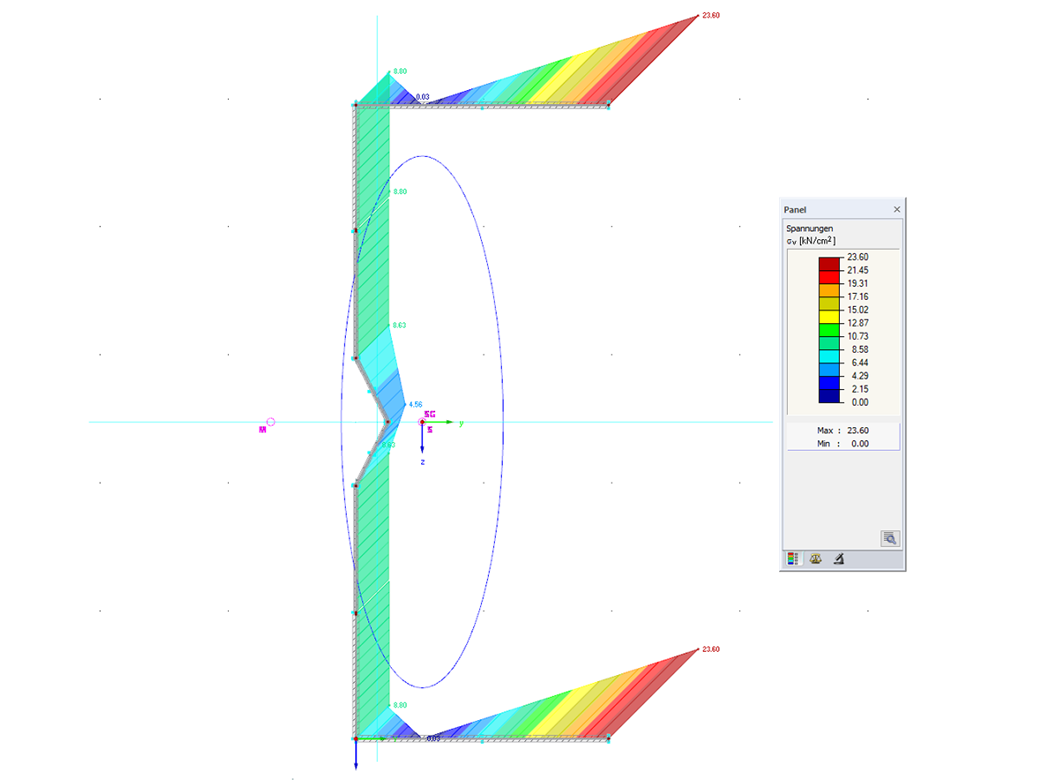Open the smoothing tab in the Panel
The height and width of the screenshot is (780, 1040).
click(838, 558)
